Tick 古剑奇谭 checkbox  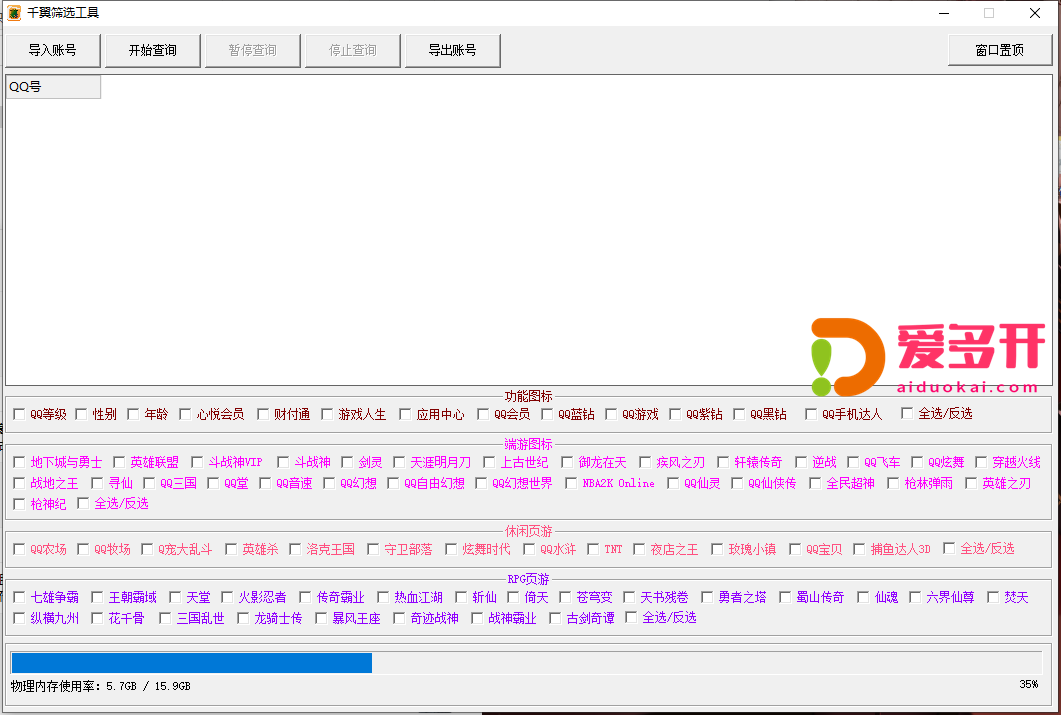coord(556,618)
